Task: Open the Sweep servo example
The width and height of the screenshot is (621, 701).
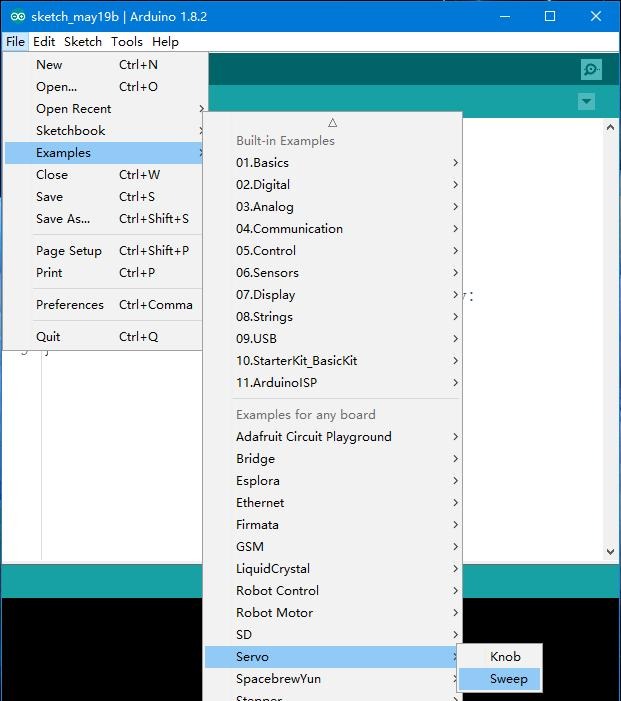Action: (x=500, y=679)
